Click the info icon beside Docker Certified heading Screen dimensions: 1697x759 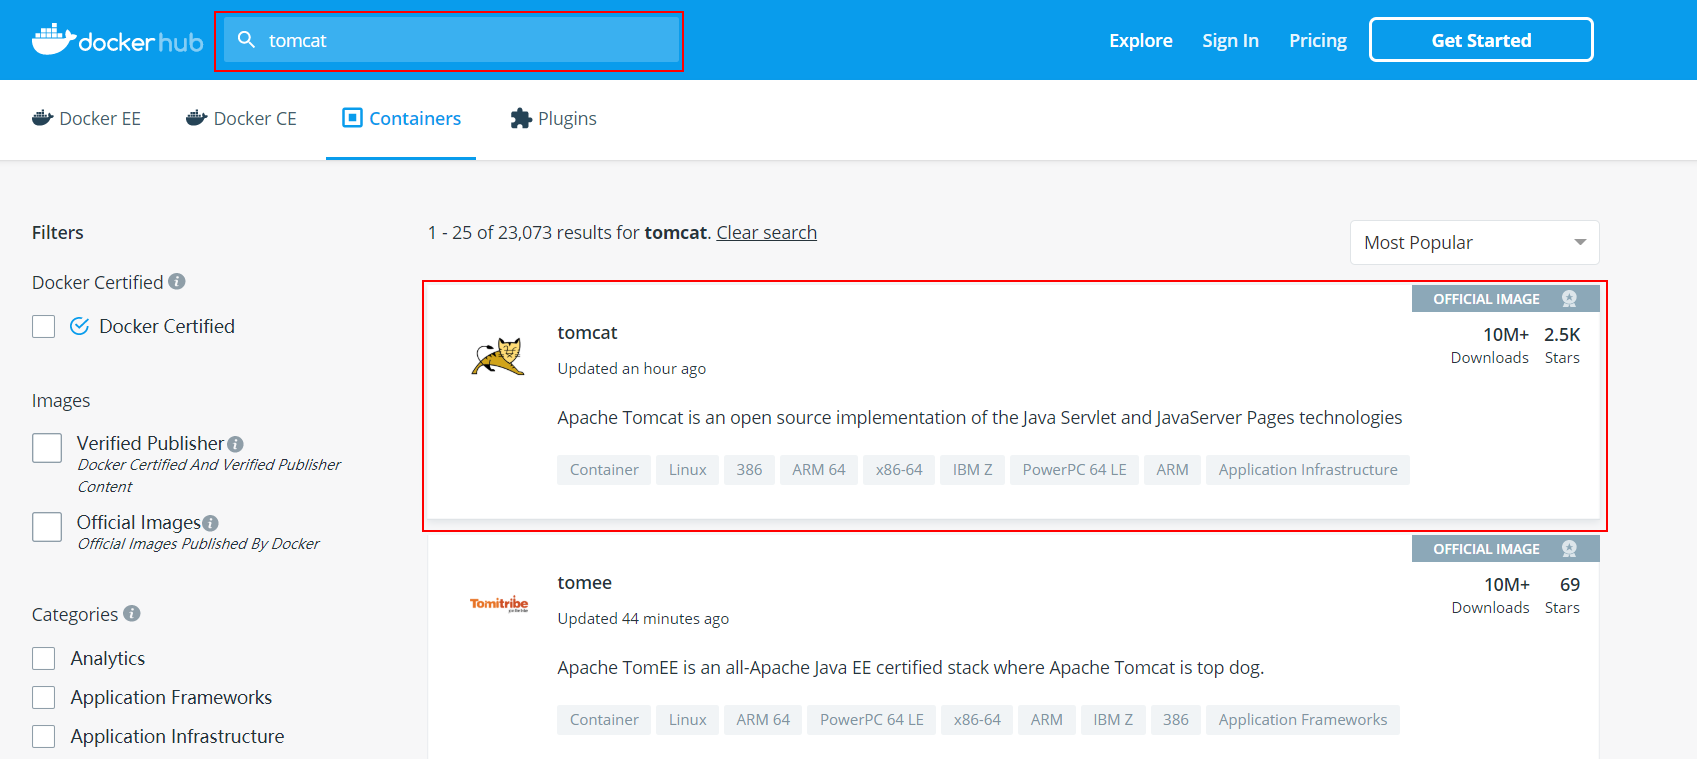177,282
